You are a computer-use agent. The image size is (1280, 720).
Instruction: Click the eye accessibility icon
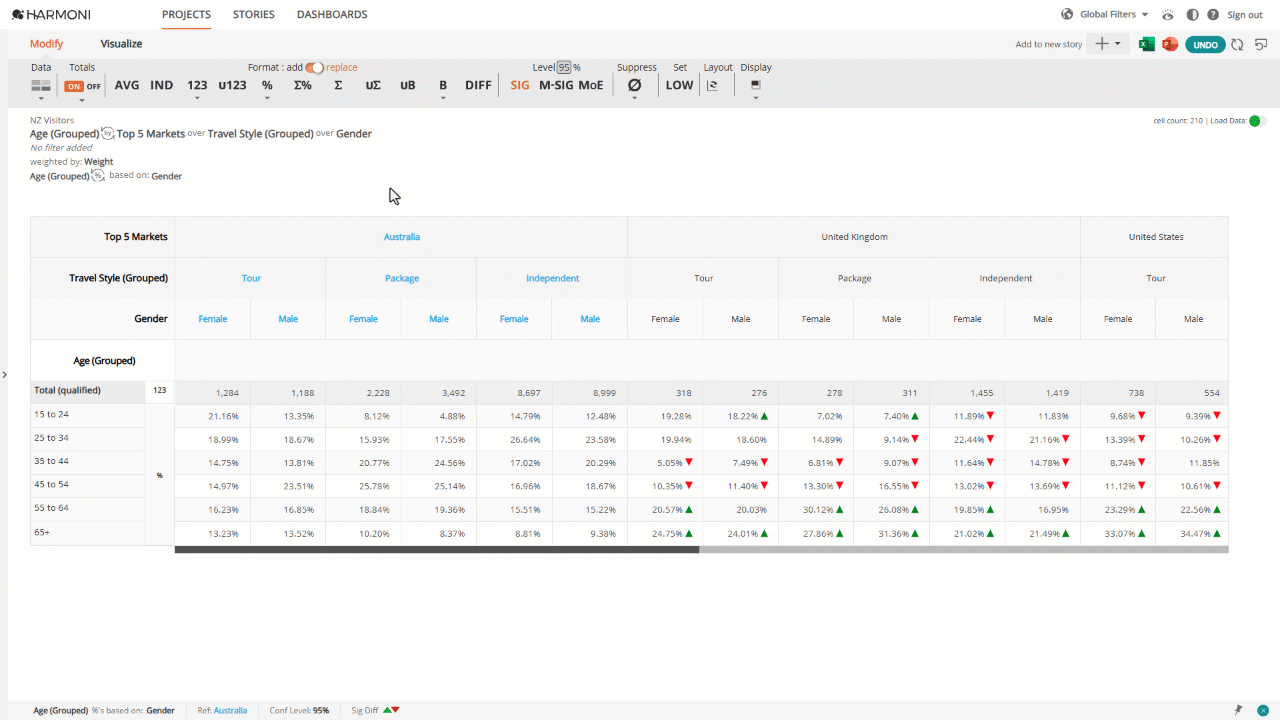pos(1168,15)
